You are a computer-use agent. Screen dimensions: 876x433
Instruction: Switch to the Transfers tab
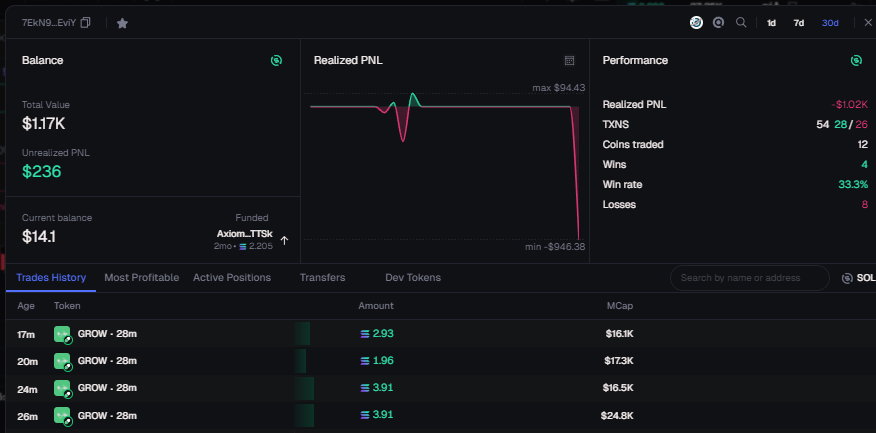[x=322, y=278]
